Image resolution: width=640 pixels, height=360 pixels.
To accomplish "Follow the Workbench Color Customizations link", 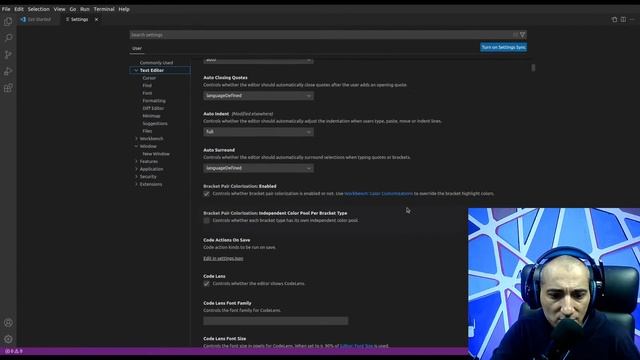I will coord(378,193).
